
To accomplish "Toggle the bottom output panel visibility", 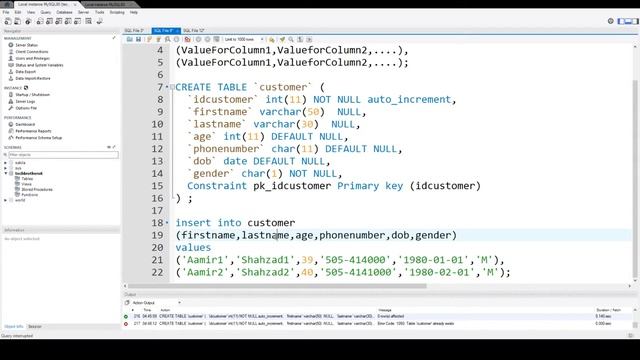I will click(628, 21).
